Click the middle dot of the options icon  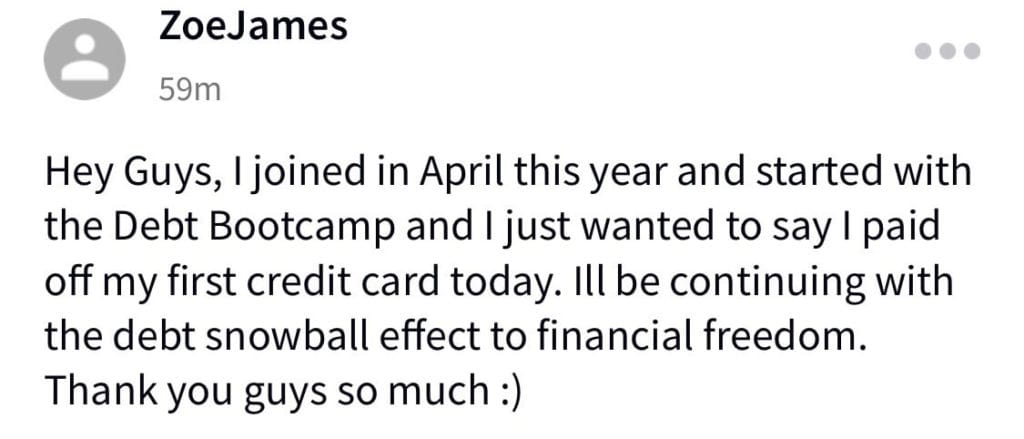pyautogui.click(x=948, y=51)
